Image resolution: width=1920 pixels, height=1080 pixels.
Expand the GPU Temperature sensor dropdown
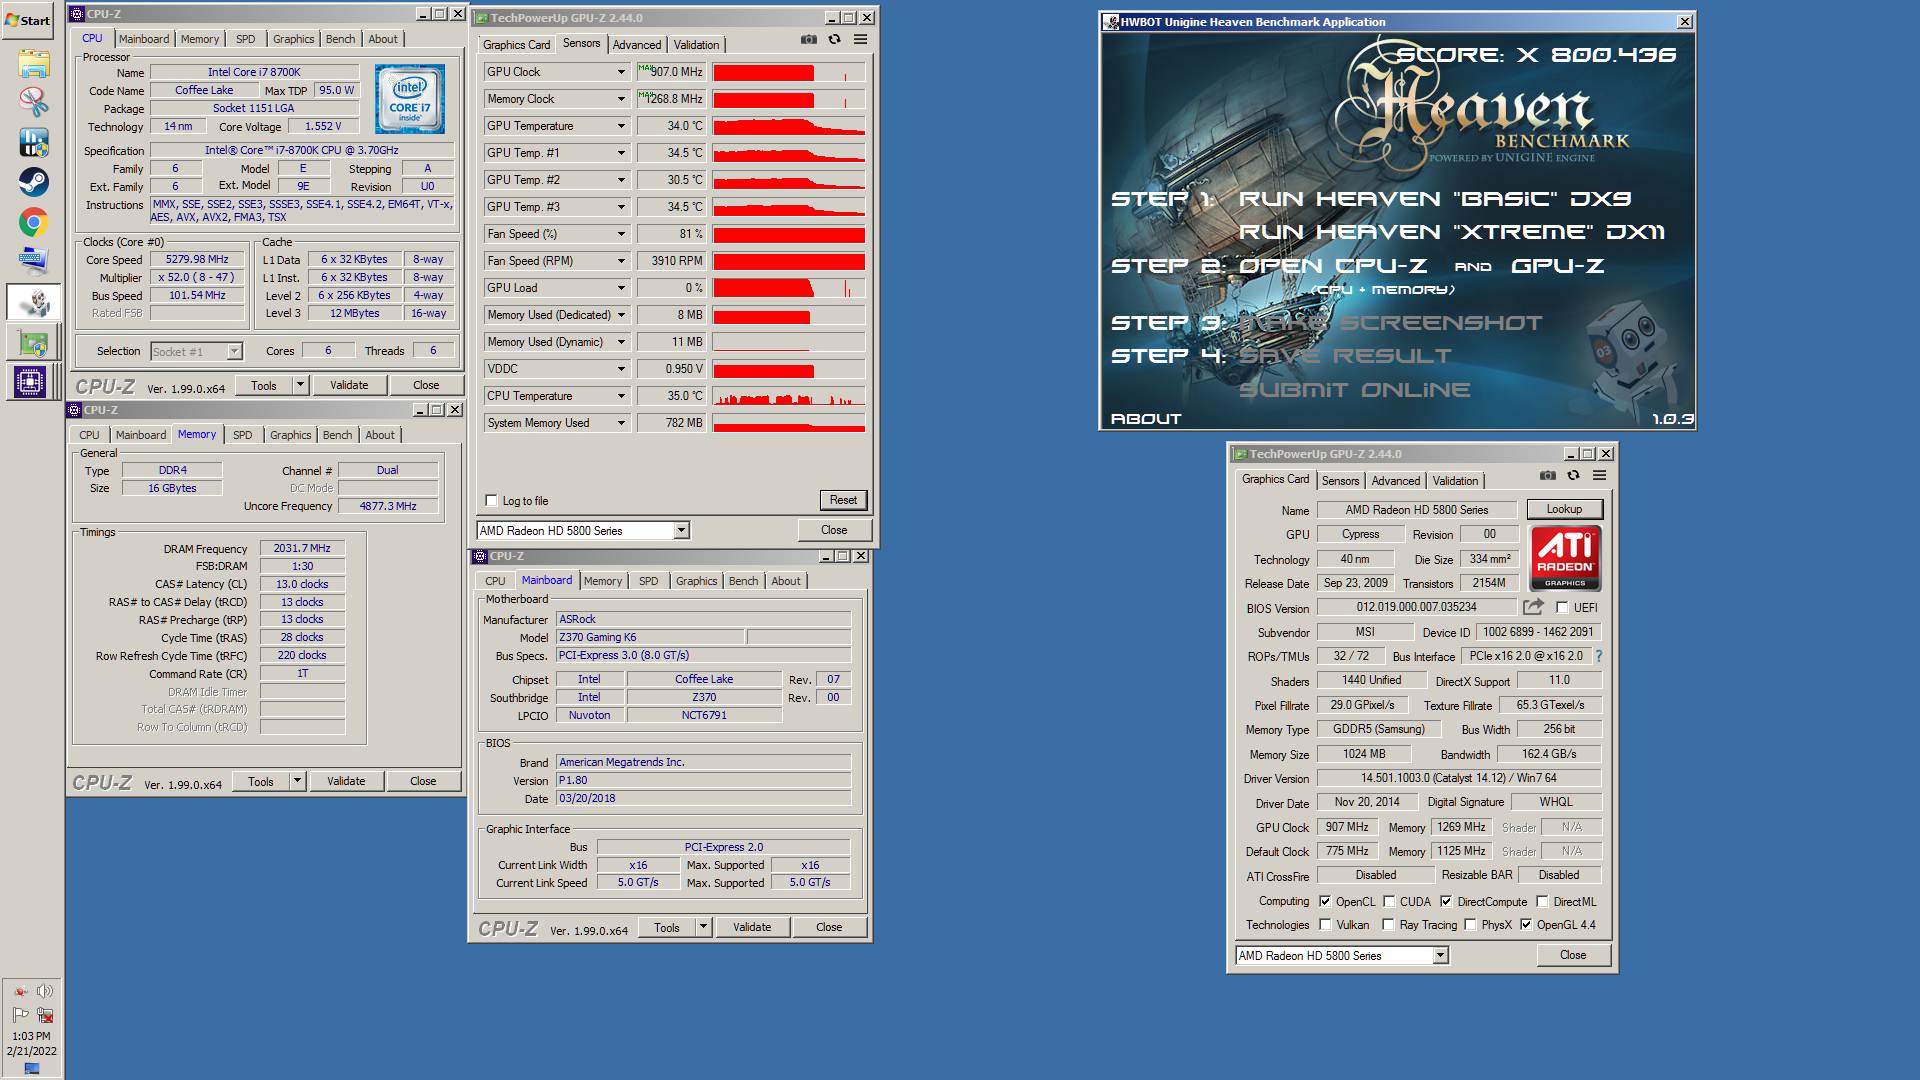pos(621,126)
